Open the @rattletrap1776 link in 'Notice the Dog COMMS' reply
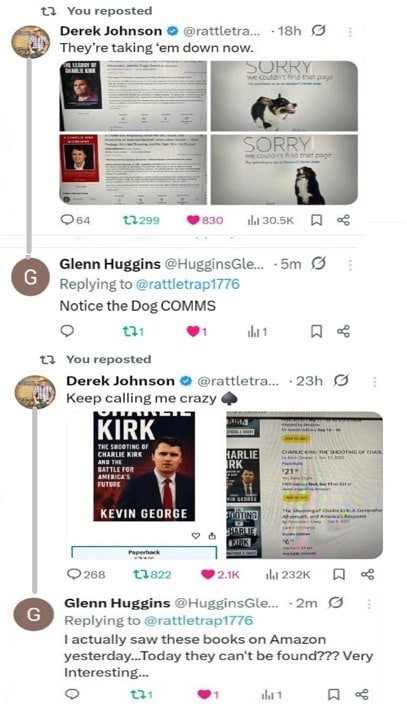Screen dimensions: 407x708 pos(187,284)
